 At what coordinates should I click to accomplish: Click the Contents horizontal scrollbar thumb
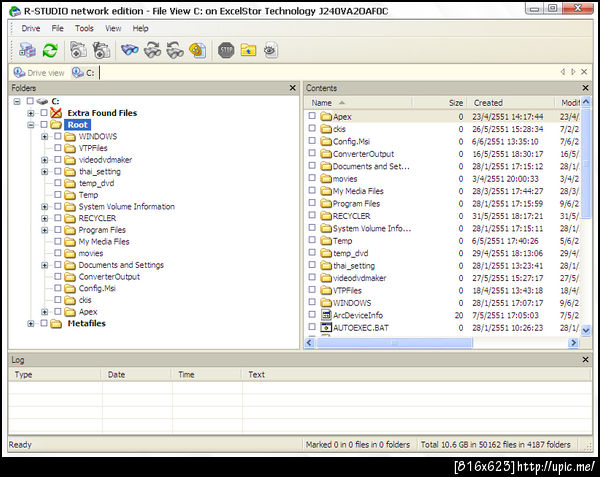(394, 343)
